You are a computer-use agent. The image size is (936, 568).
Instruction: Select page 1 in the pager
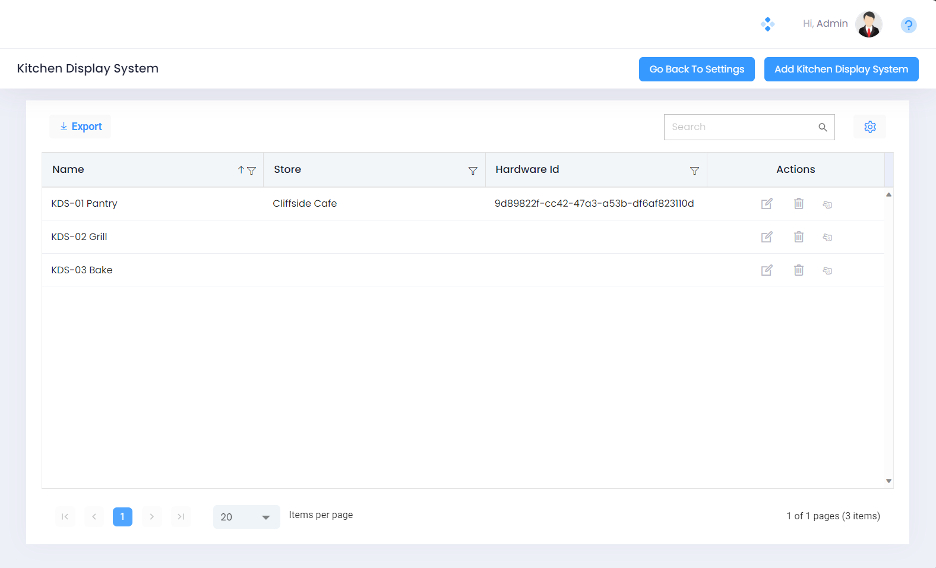coord(122,516)
